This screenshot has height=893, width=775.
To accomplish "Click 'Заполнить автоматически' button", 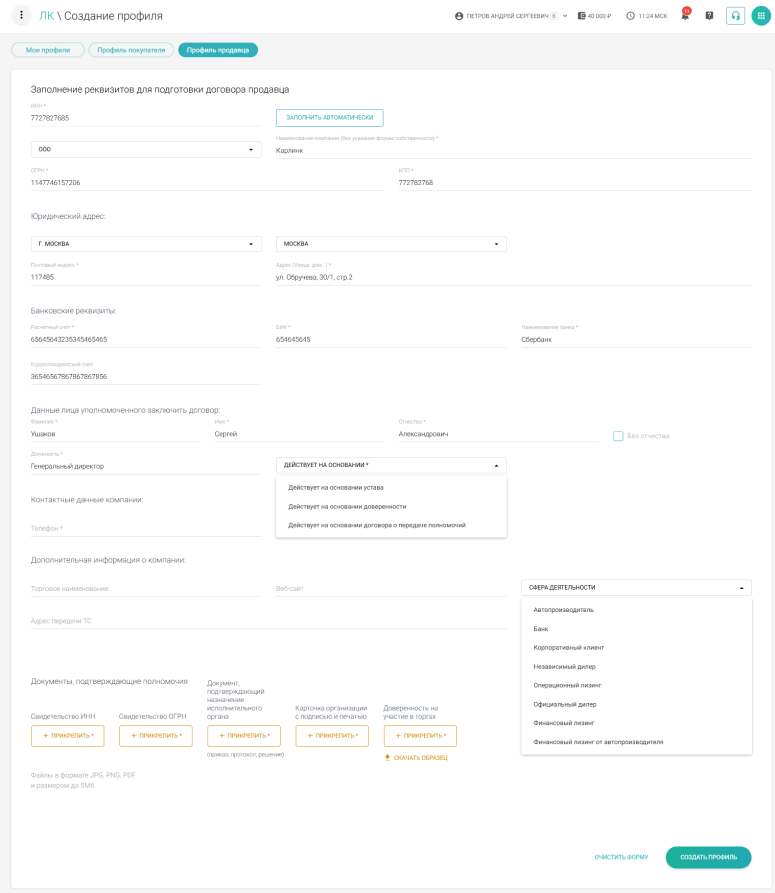I will tap(329, 118).
